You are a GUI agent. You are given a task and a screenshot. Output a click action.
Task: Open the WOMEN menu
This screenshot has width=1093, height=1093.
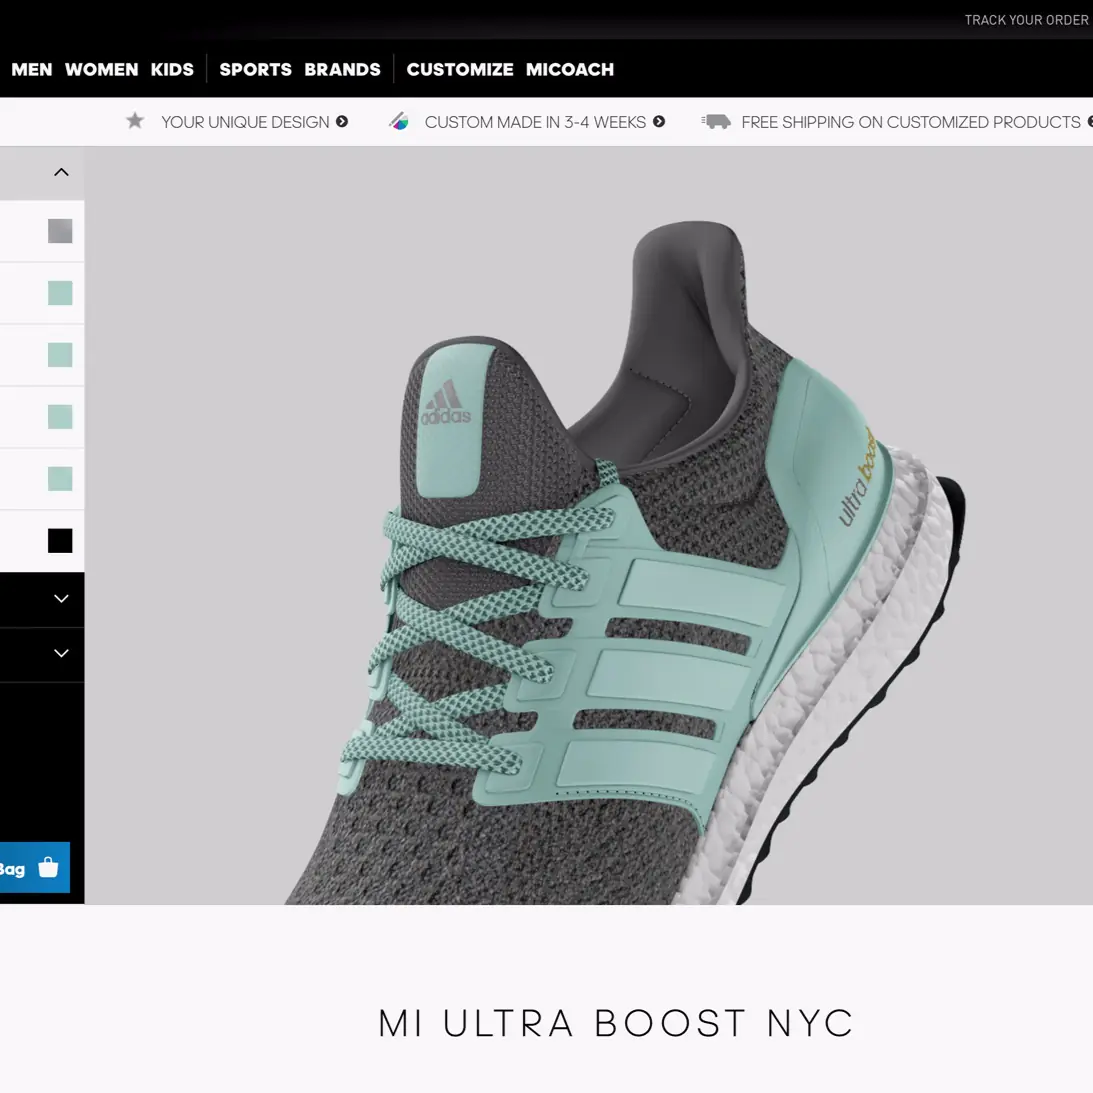[101, 70]
